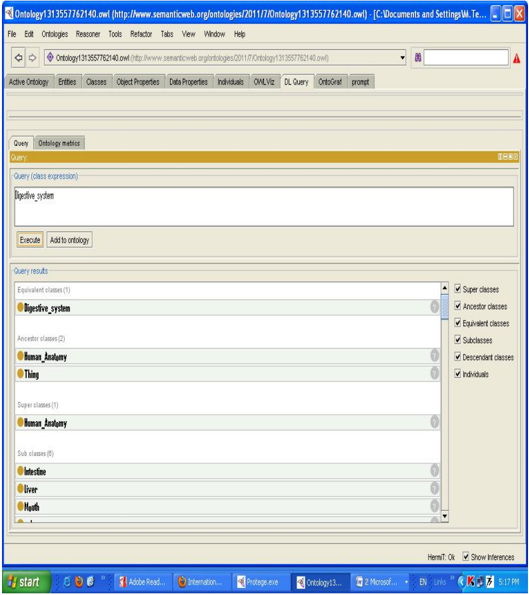The height and width of the screenshot is (595, 529).
Task: Click the Windows start button
Action: (x=26, y=582)
